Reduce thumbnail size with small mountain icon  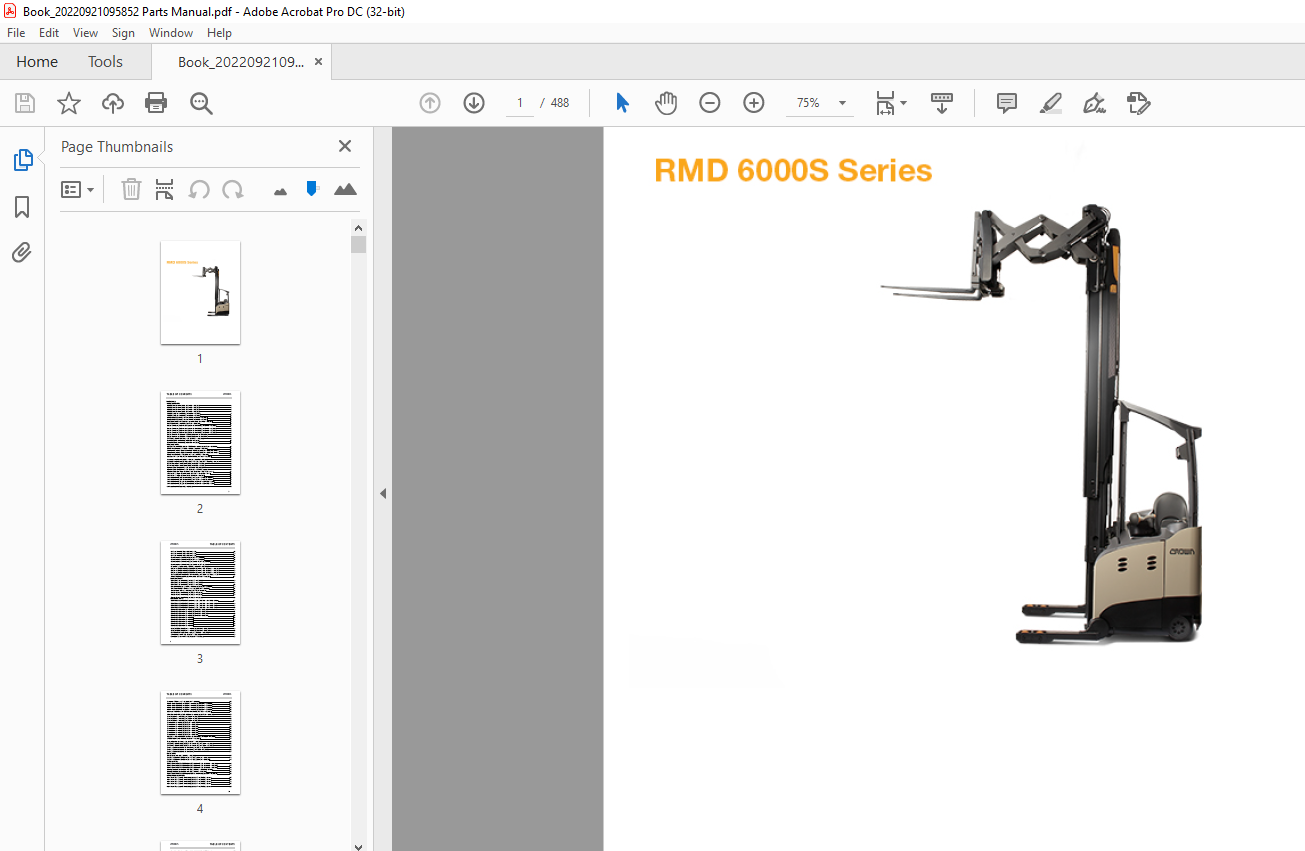pos(280,190)
